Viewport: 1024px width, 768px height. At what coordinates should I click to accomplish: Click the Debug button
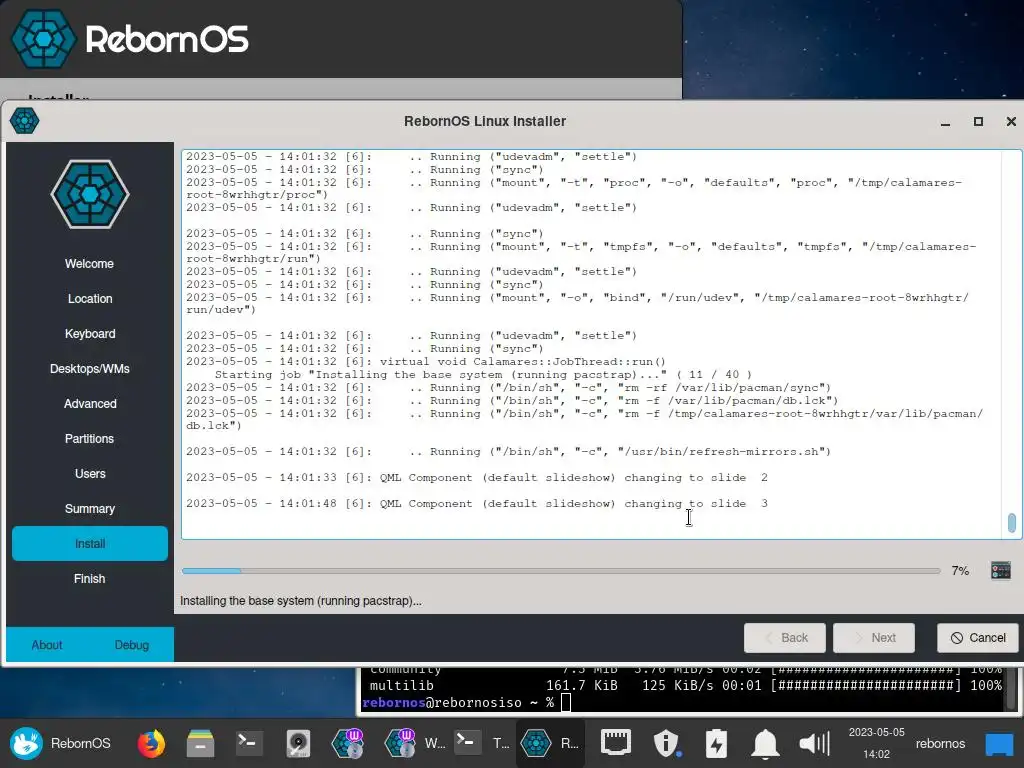point(132,645)
